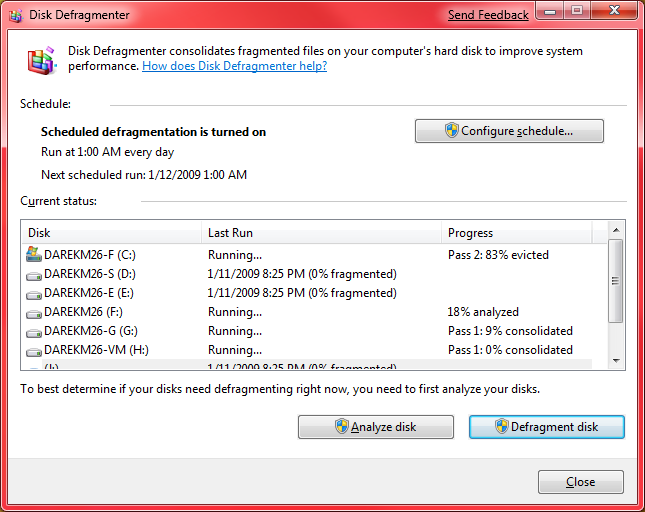This screenshot has height=512, width=645.
Task: Click 'Next scheduled run' date text
Action: point(144,175)
